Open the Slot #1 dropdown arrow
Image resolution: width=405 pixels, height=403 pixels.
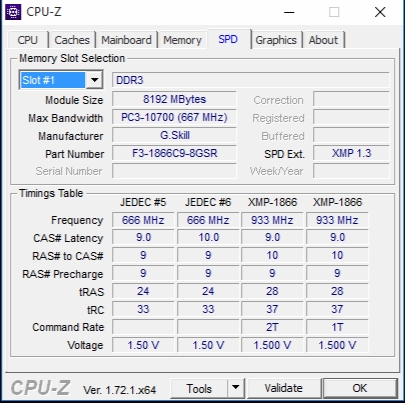pos(94,80)
